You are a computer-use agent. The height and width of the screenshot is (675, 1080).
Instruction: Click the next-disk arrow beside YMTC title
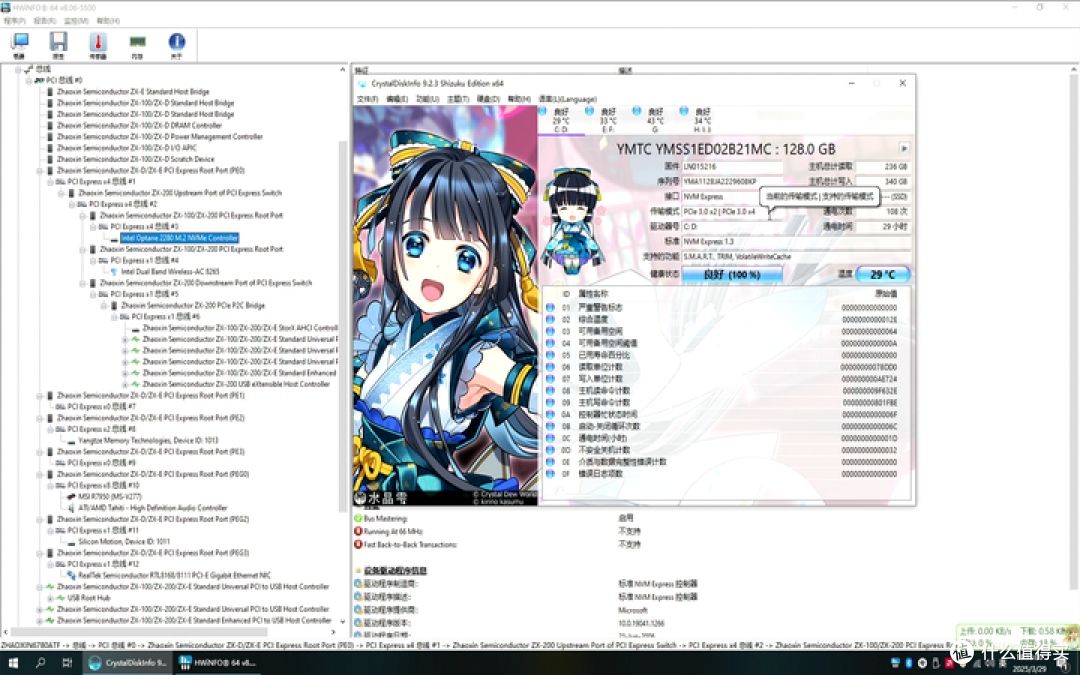click(x=904, y=149)
